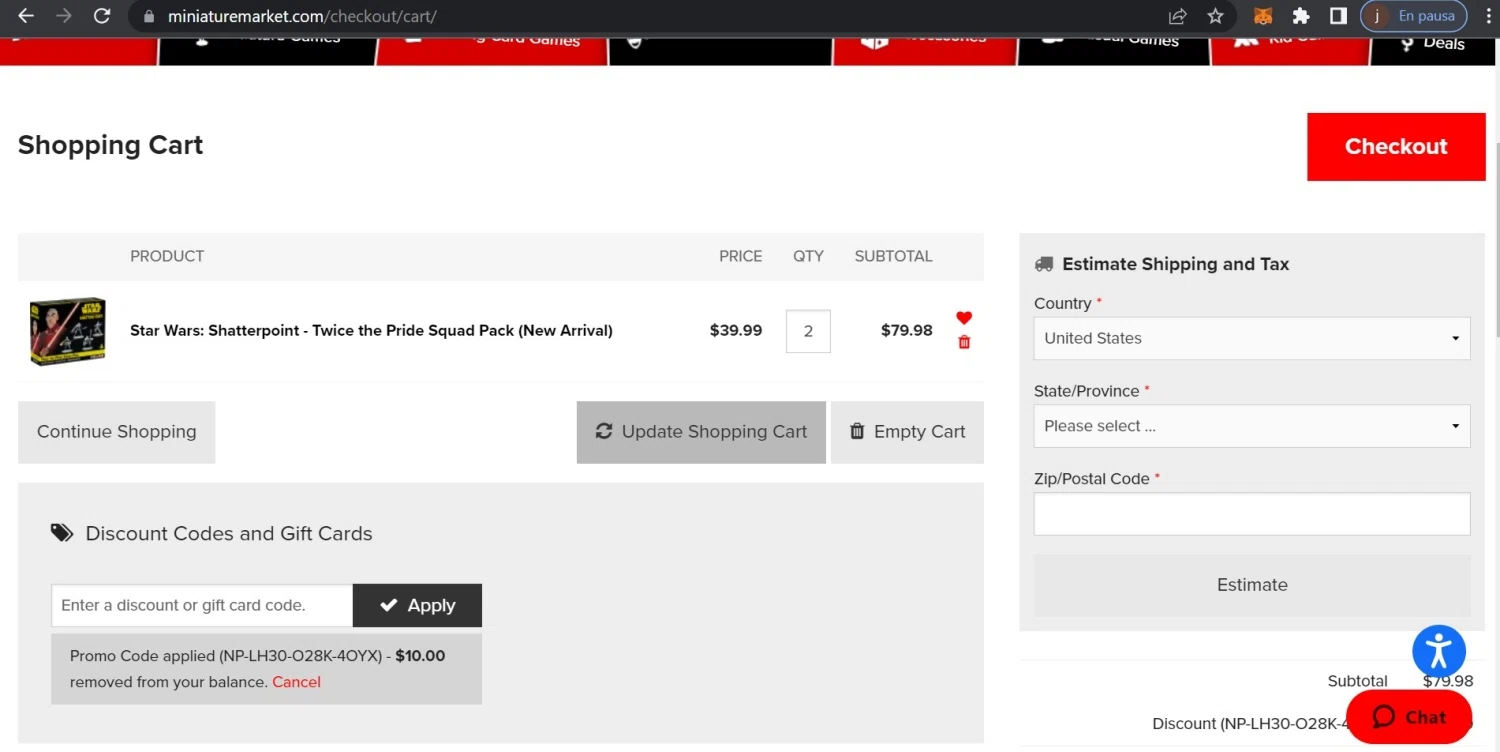Click the Estimate Shipping and Tax heading

click(x=1175, y=264)
